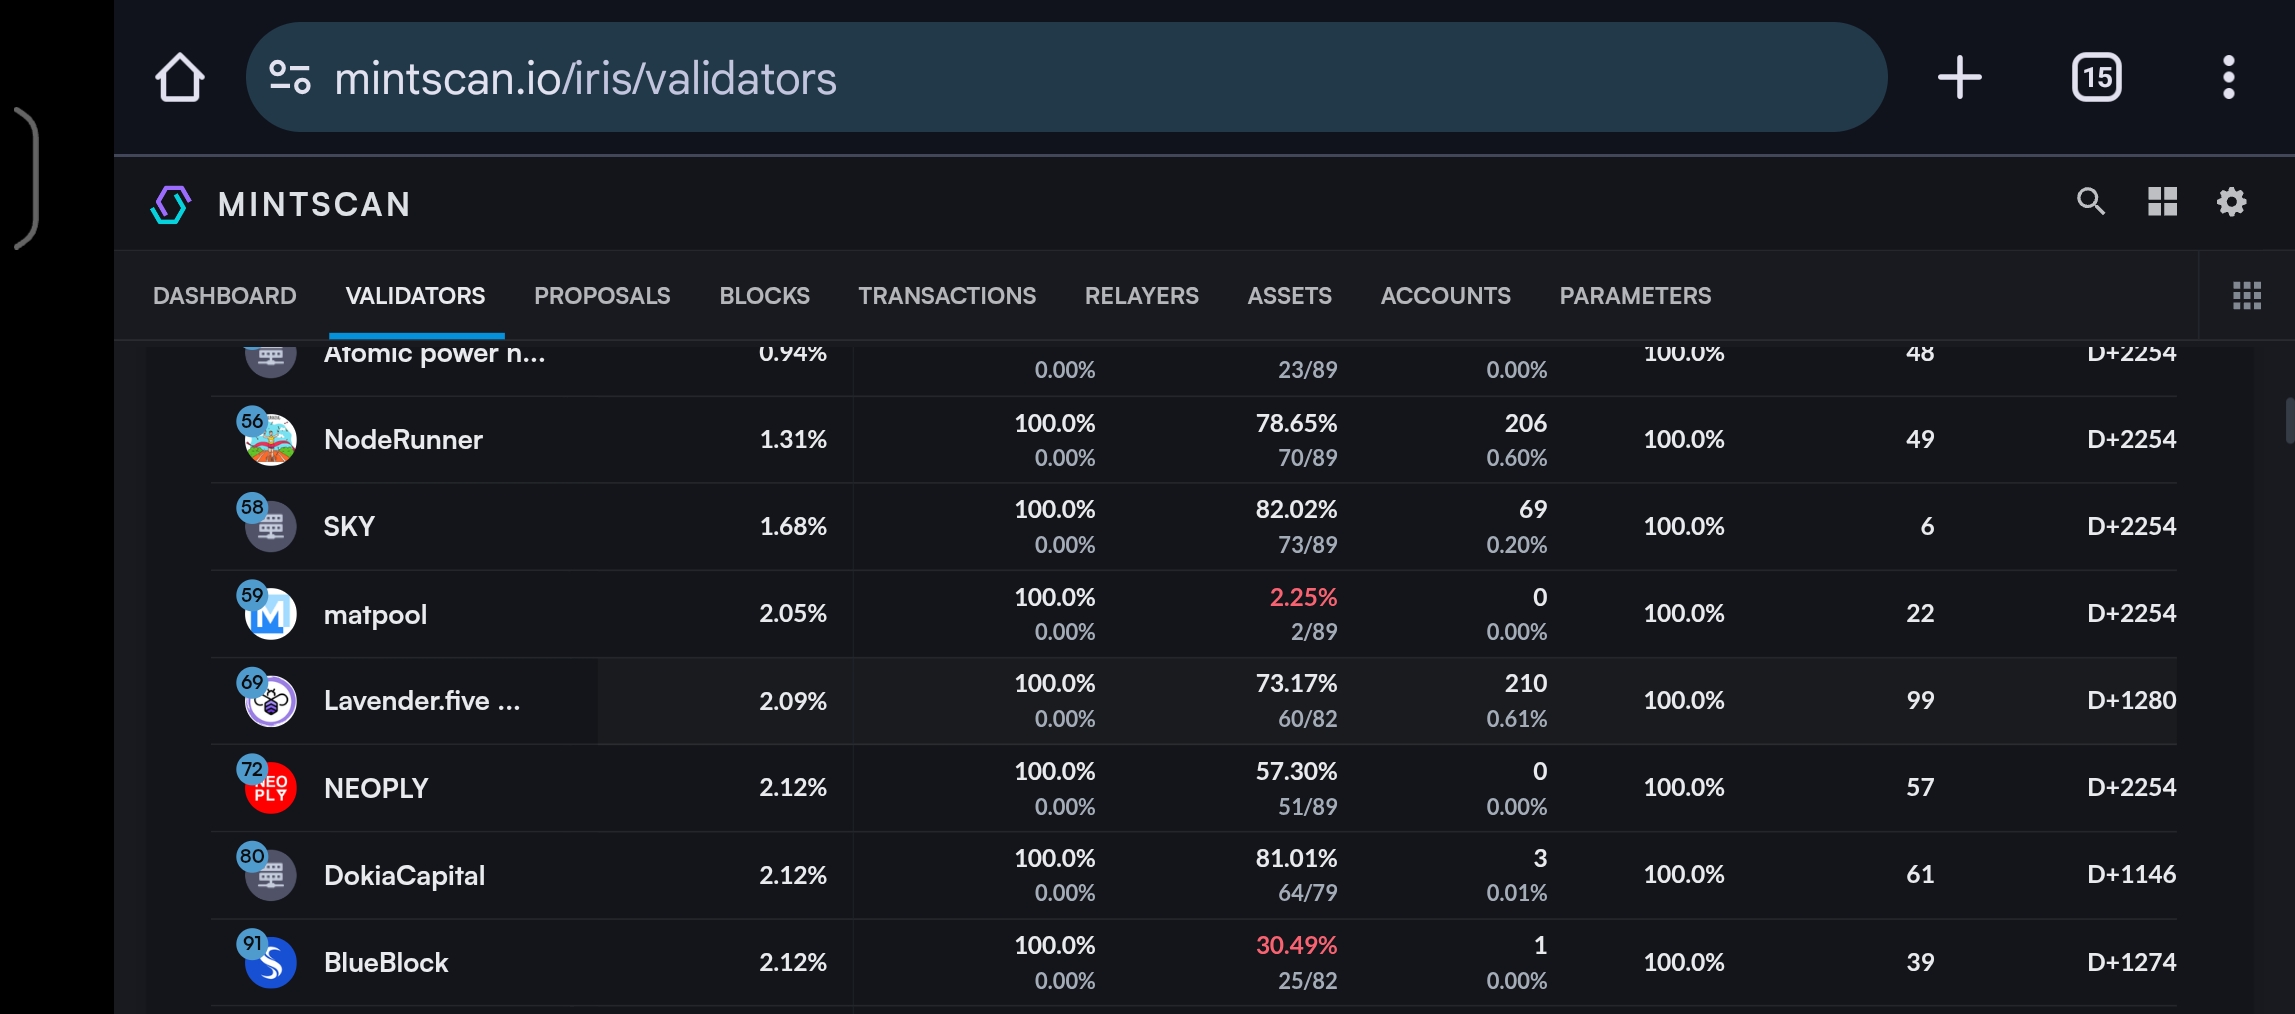The height and width of the screenshot is (1014, 2295).
Task: Click matpool validator logo
Action: coord(270,613)
